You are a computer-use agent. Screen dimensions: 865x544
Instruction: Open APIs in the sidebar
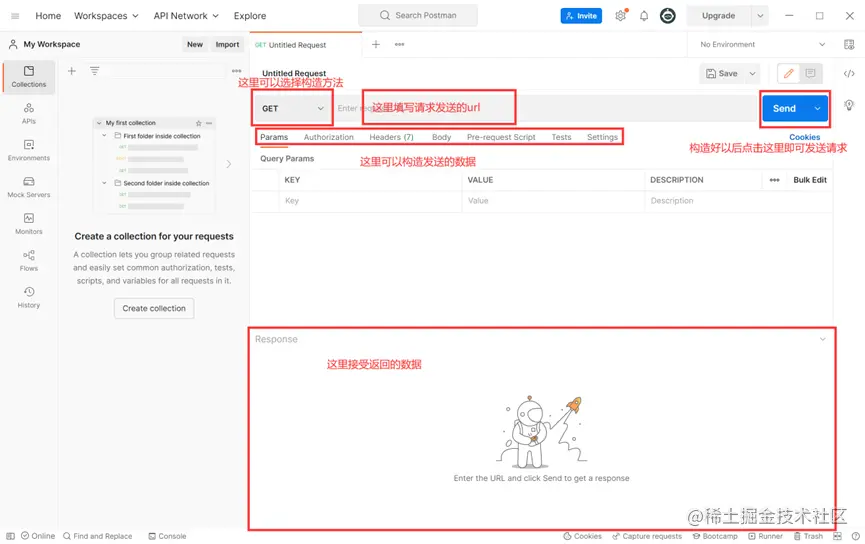pos(29,114)
